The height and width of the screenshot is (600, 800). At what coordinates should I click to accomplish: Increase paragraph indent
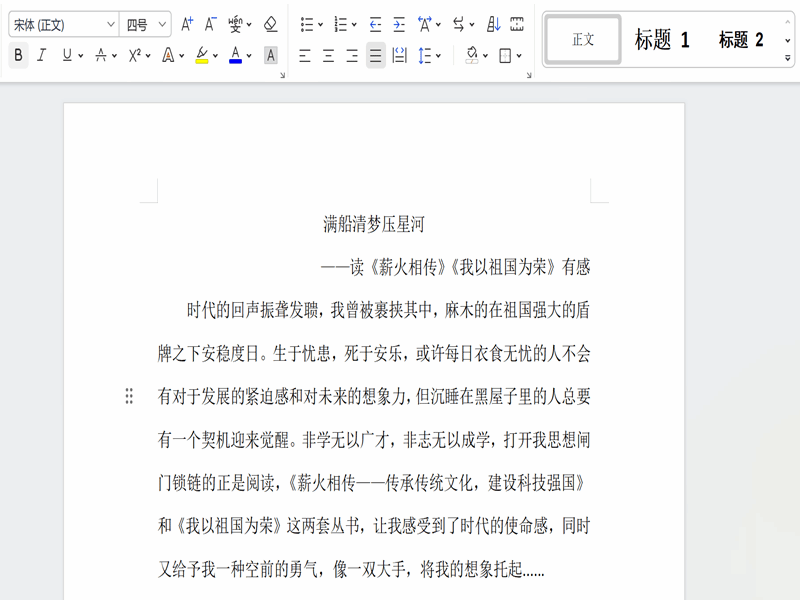click(x=399, y=24)
